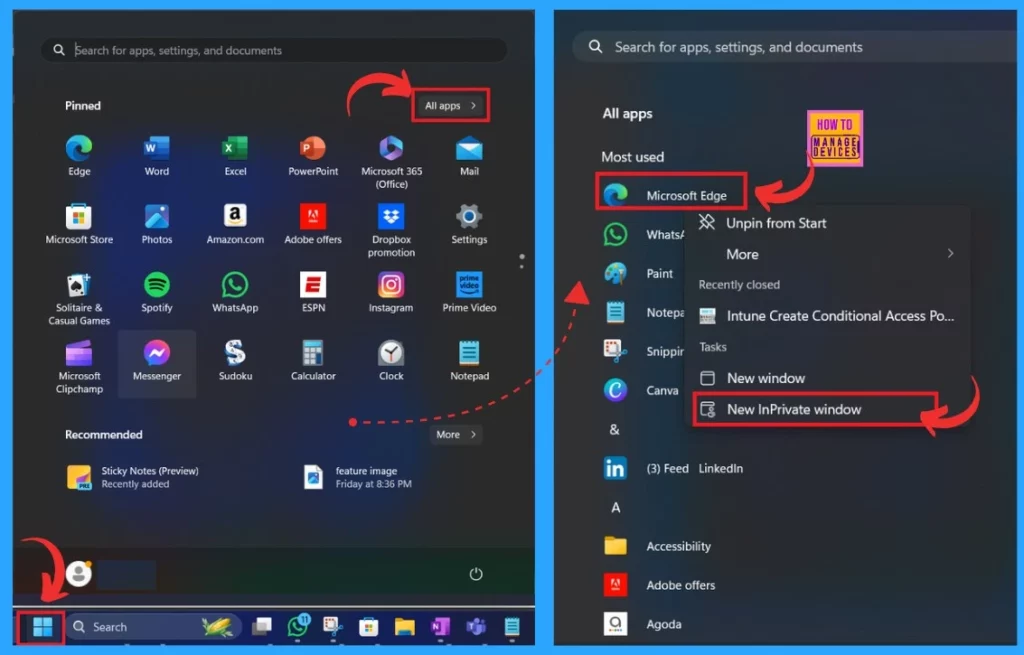
Task: Open the pinned WhatsApp tile
Action: 235,292
